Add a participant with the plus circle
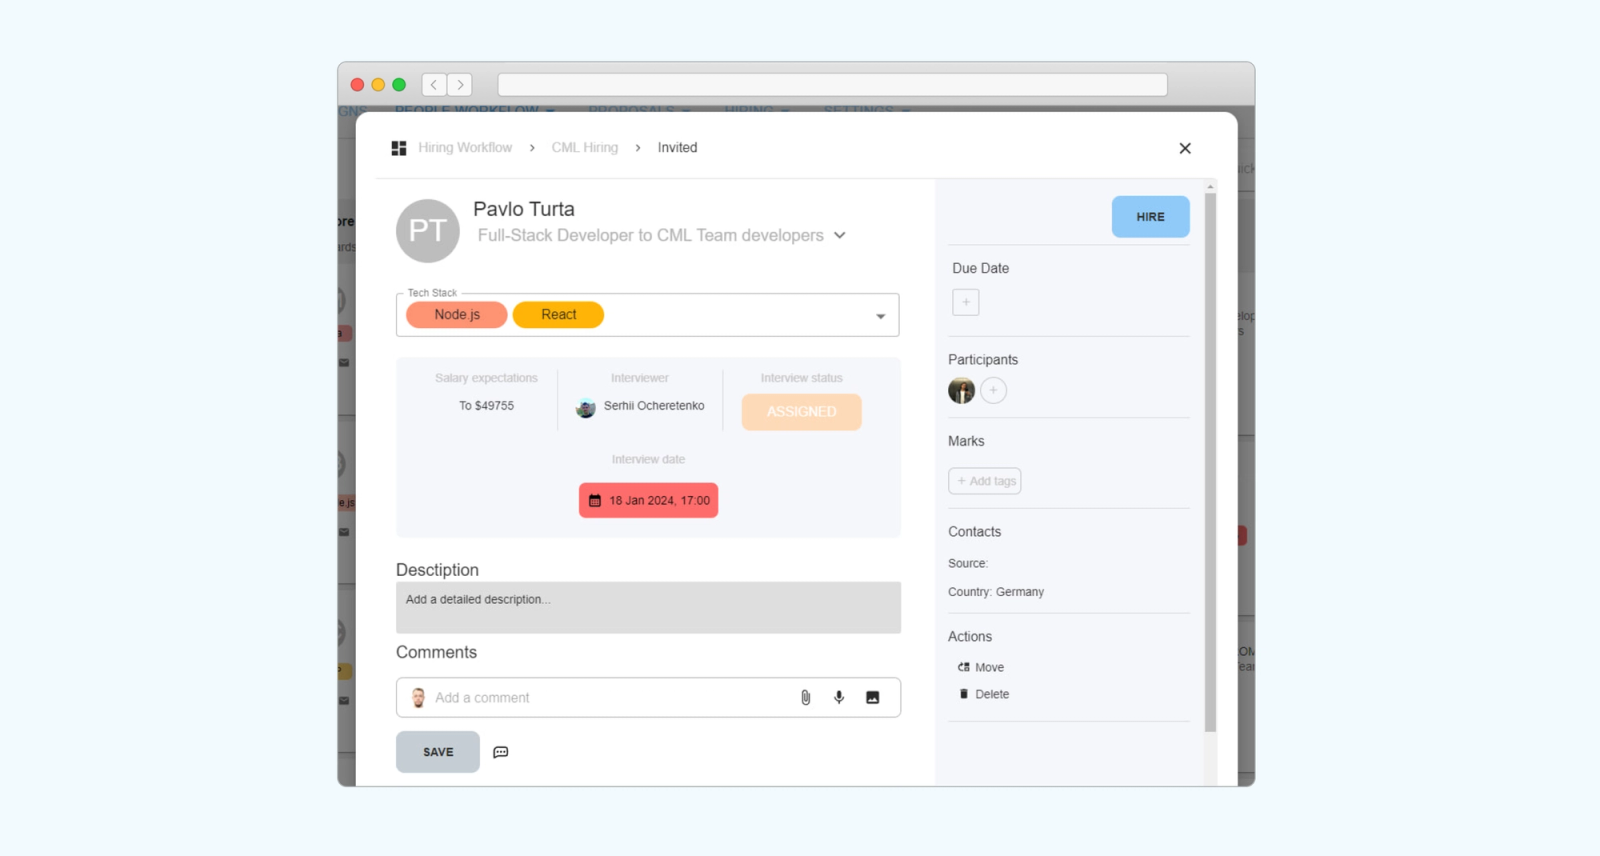1600x856 pixels. click(993, 391)
